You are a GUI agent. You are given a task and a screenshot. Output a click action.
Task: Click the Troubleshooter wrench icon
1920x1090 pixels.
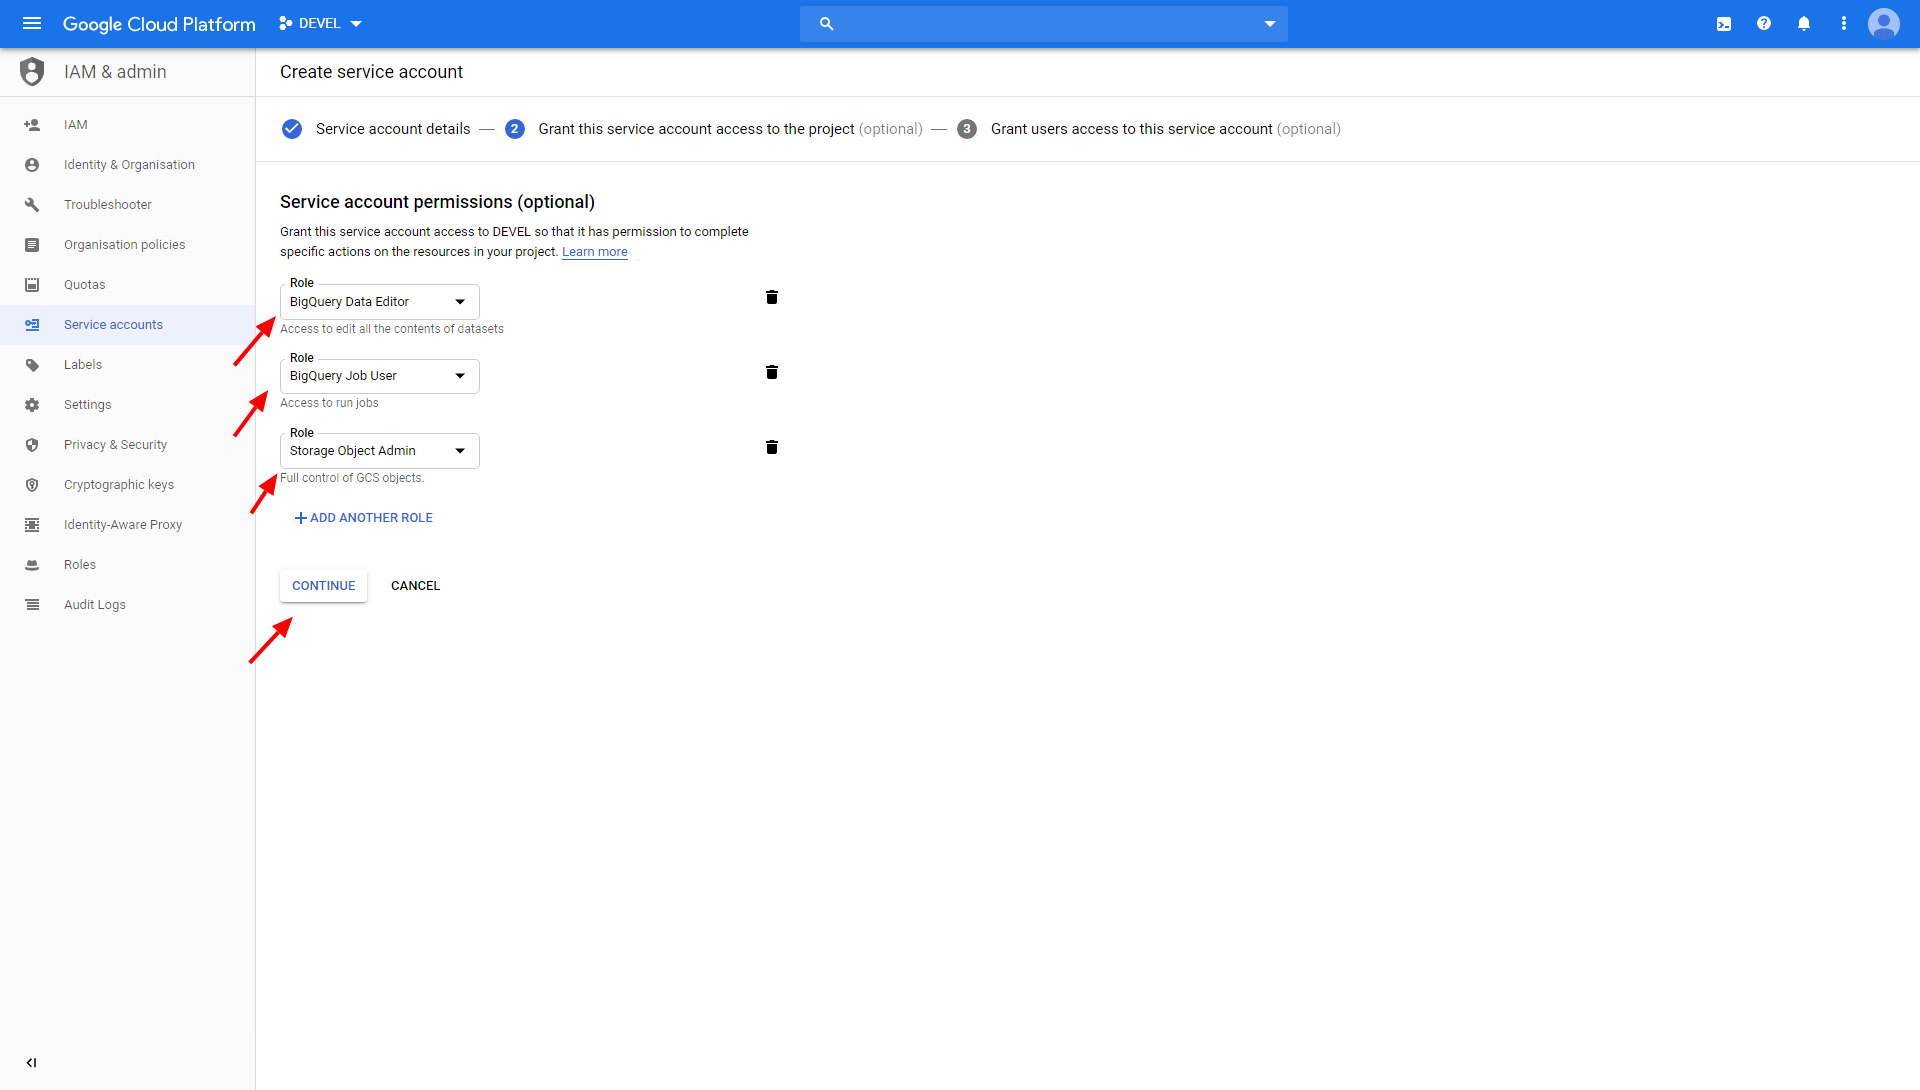point(32,205)
